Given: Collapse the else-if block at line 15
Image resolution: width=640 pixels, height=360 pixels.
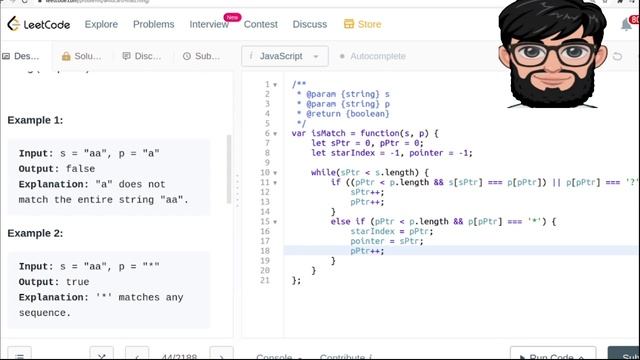Looking at the screenshot, I should click(x=275, y=222).
